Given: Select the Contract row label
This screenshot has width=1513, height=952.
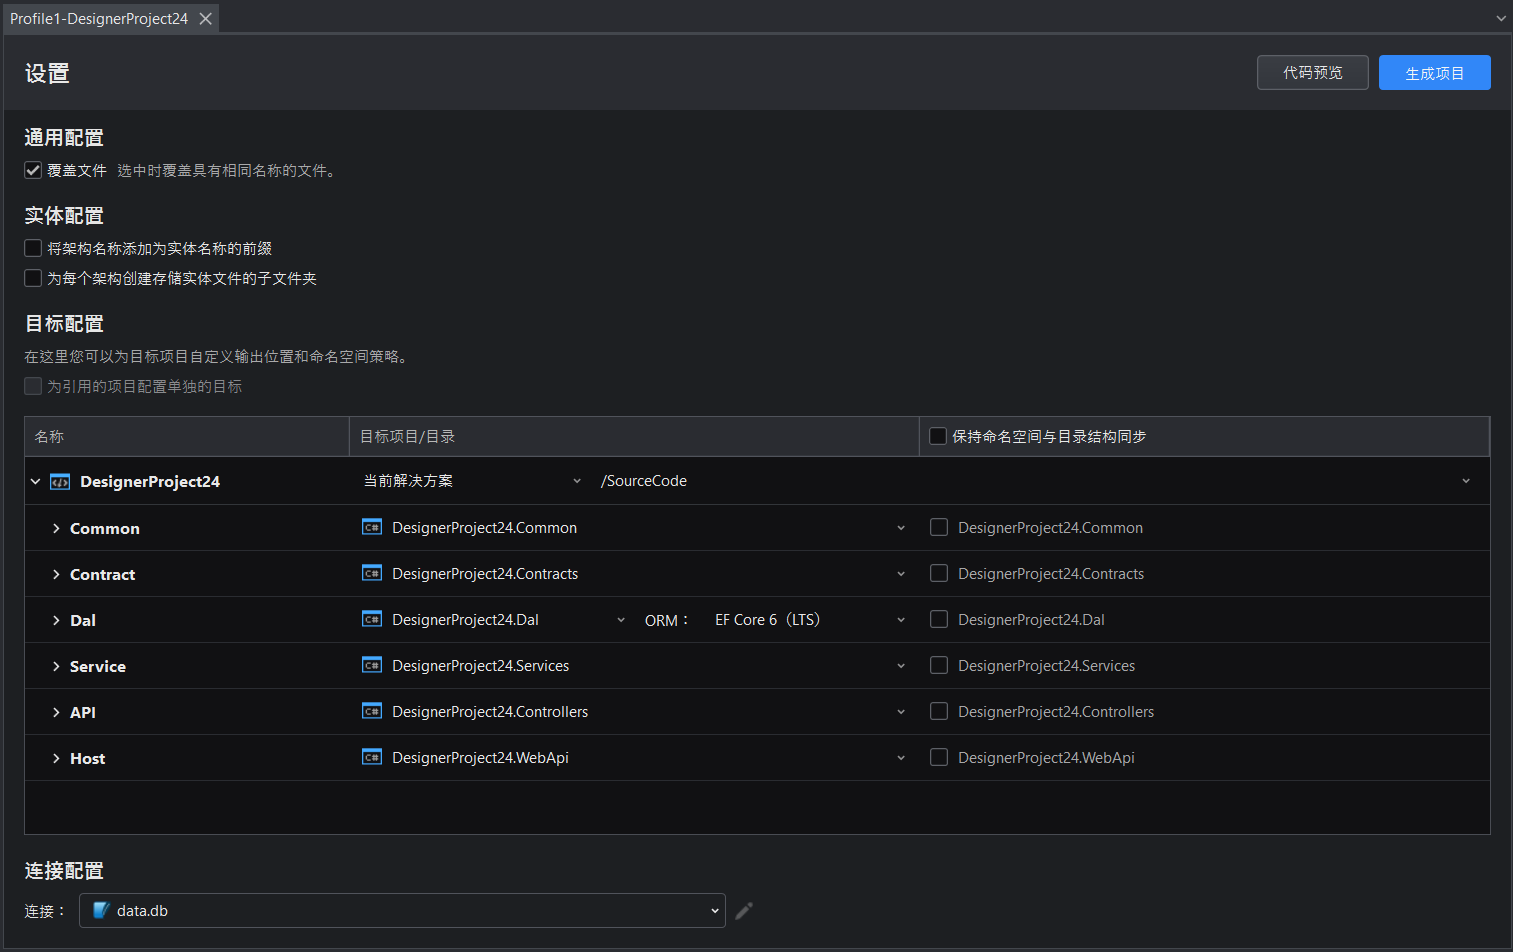Looking at the screenshot, I should [x=102, y=574].
